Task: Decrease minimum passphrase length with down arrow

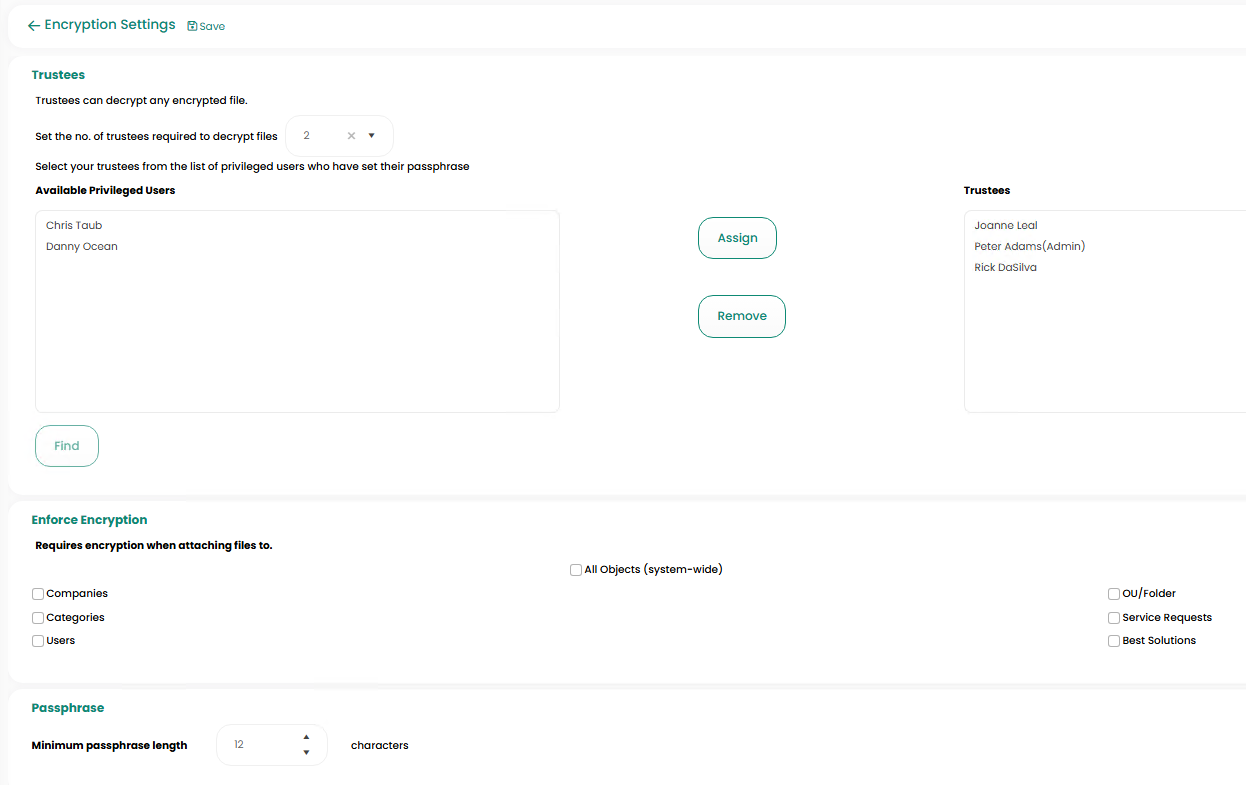Action: click(306, 753)
